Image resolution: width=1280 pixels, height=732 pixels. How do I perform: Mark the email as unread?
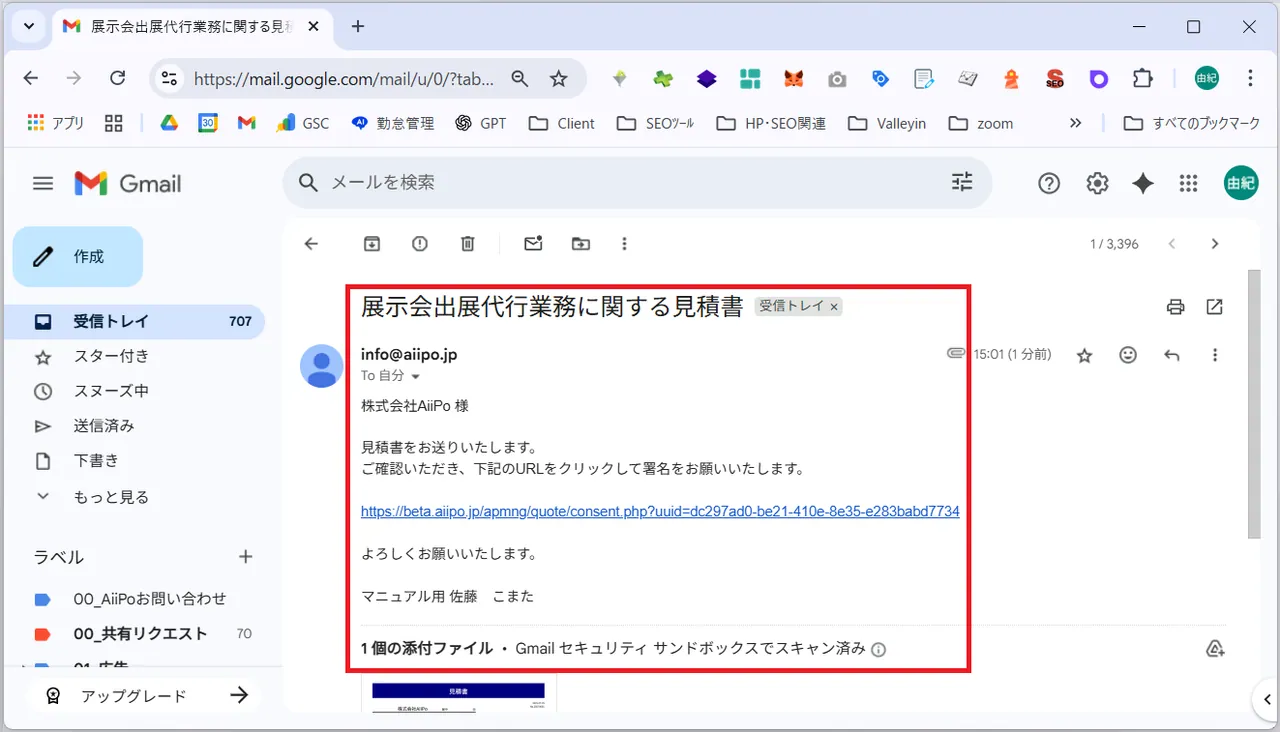[533, 244]
